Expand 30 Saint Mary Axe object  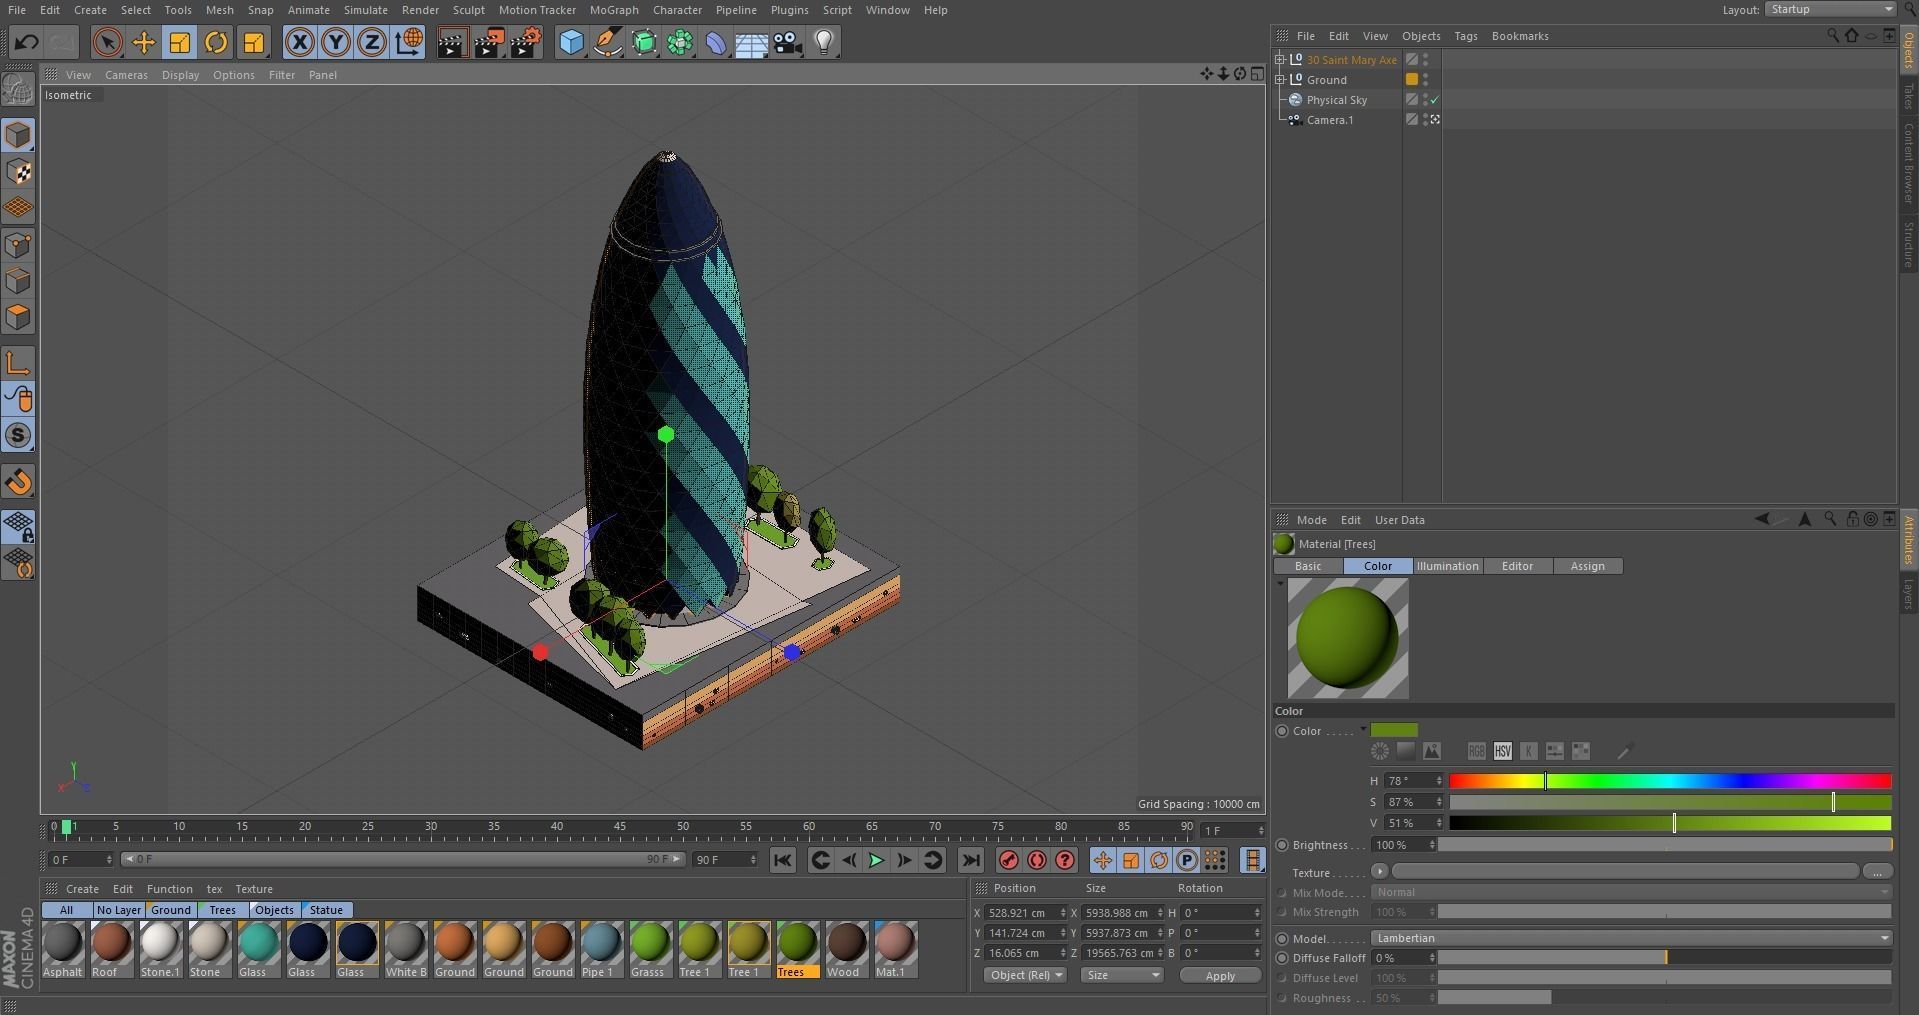1279,60
